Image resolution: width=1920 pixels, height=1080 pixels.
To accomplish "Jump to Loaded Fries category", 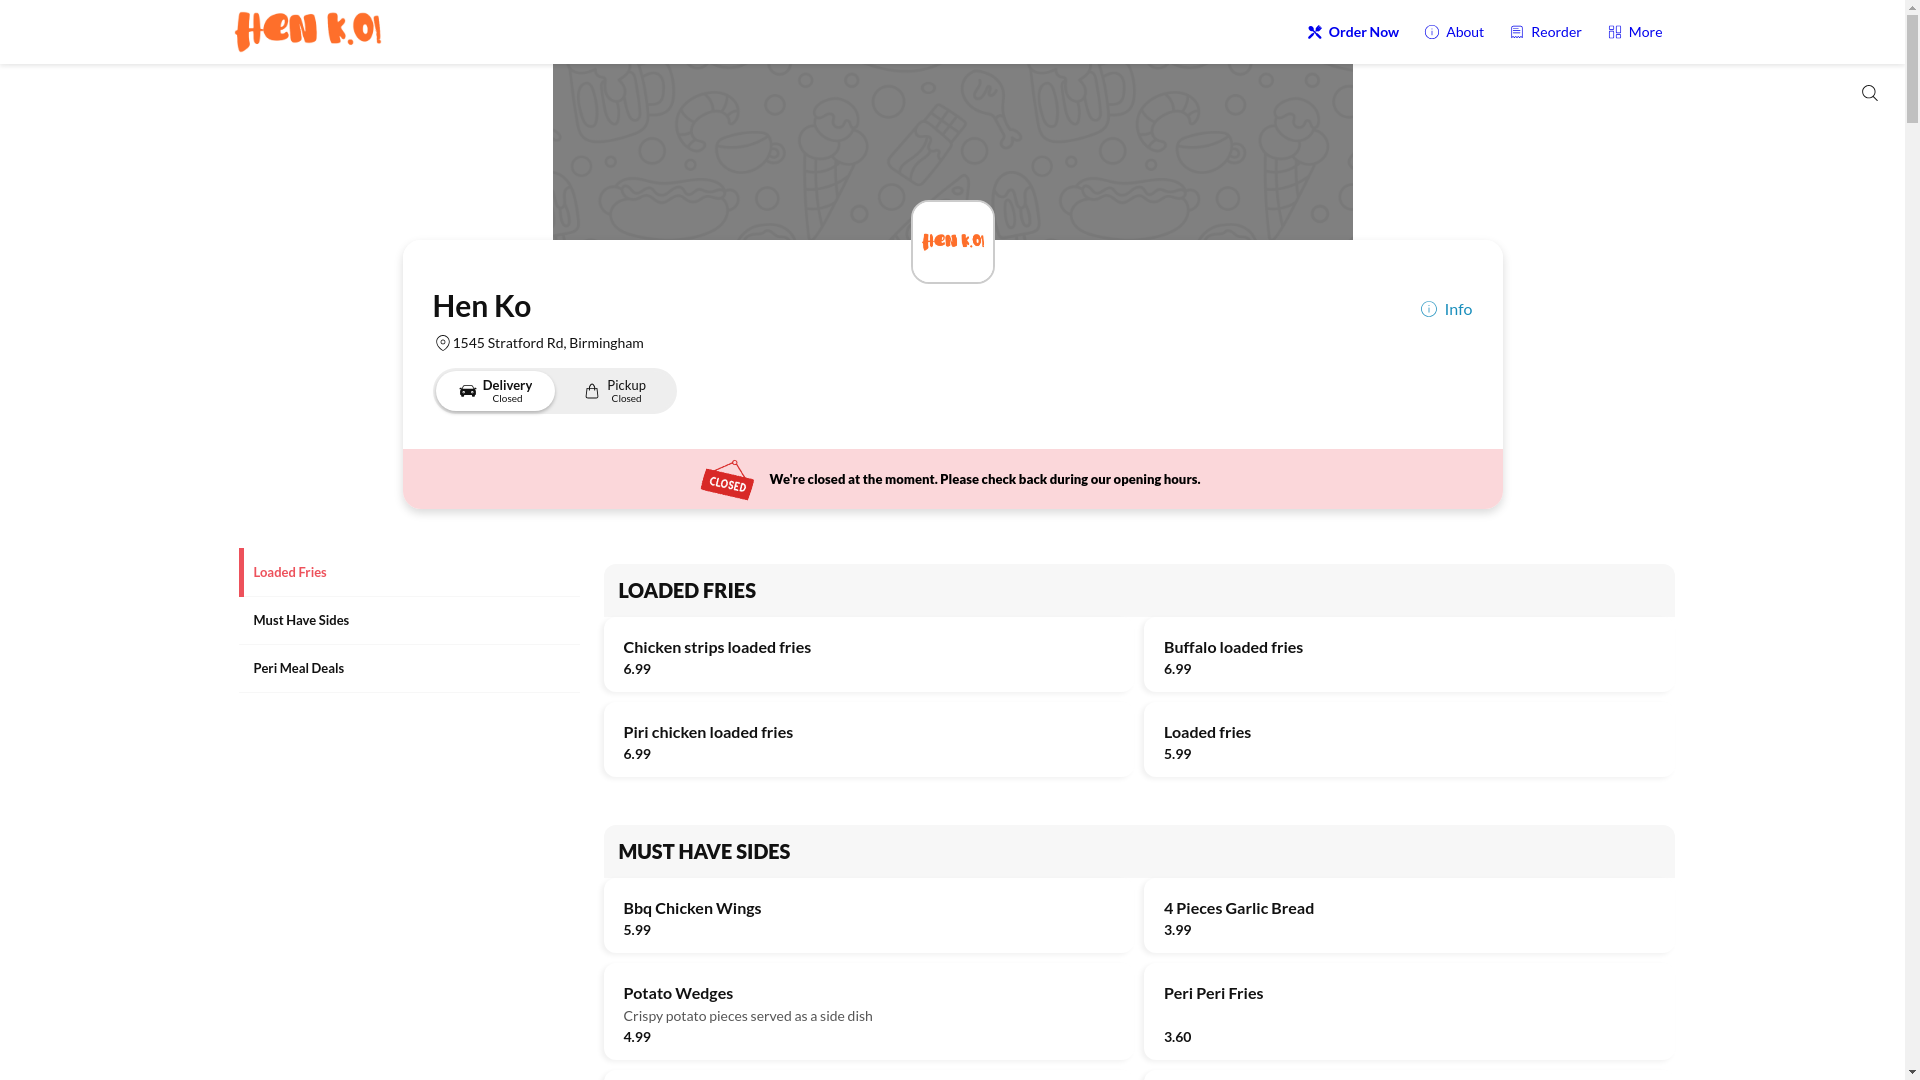I will click(x=408, y=572).
